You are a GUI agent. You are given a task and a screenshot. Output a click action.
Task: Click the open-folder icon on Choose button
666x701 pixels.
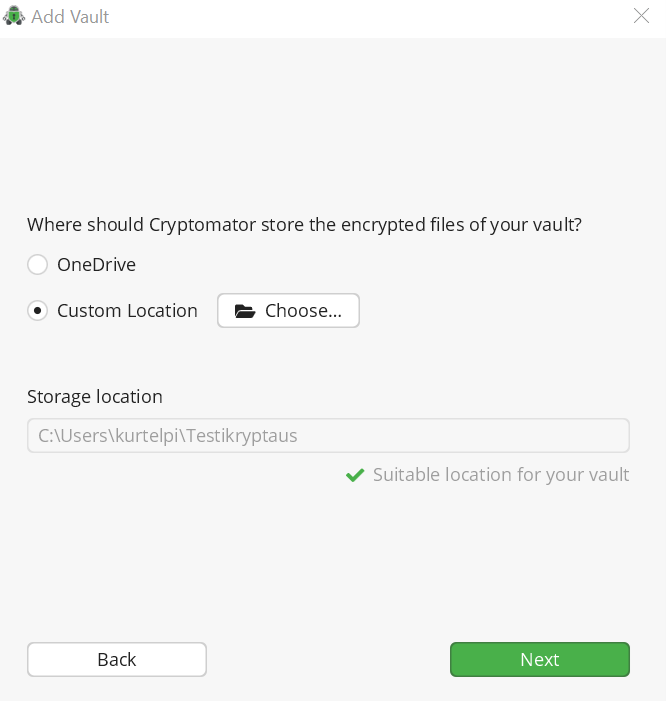pyautogui.click(x=245, y=311)
